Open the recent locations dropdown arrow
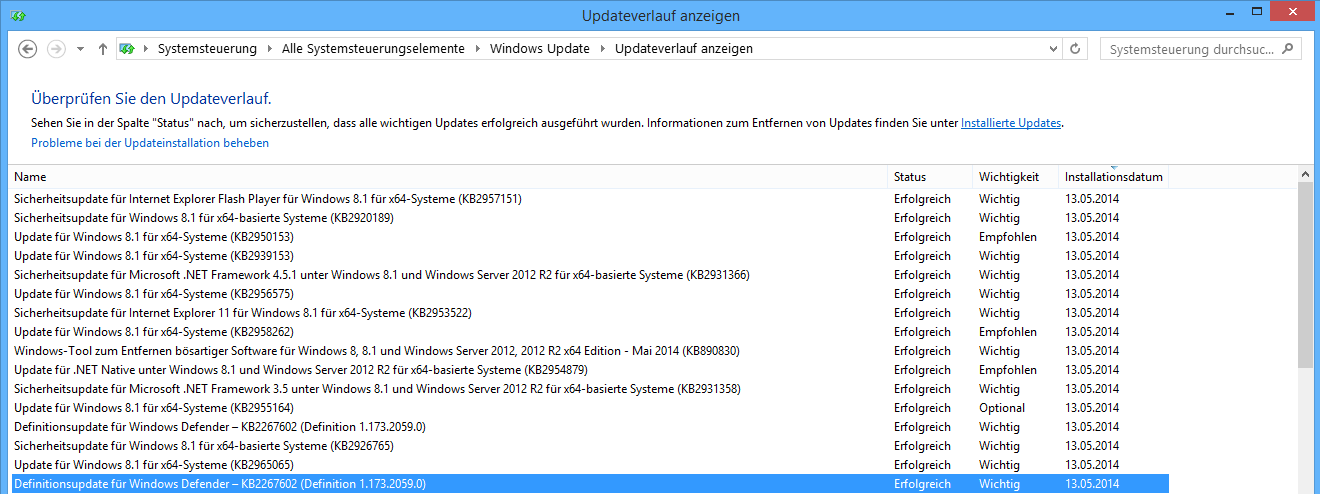Screen dimensions: 1320x494 [x=80, y=49]
